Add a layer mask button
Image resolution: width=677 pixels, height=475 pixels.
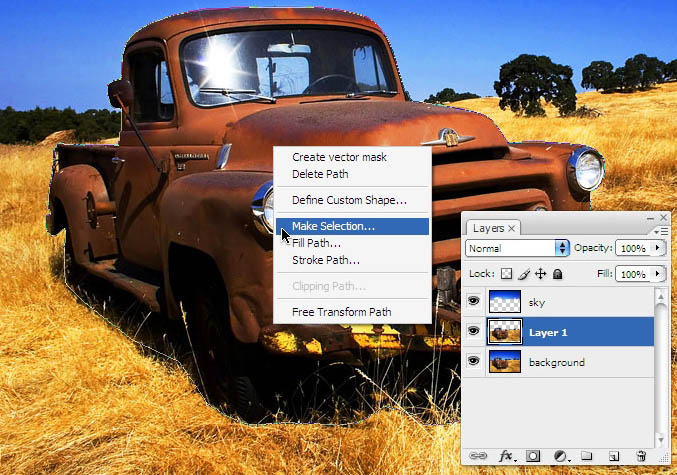533,456
